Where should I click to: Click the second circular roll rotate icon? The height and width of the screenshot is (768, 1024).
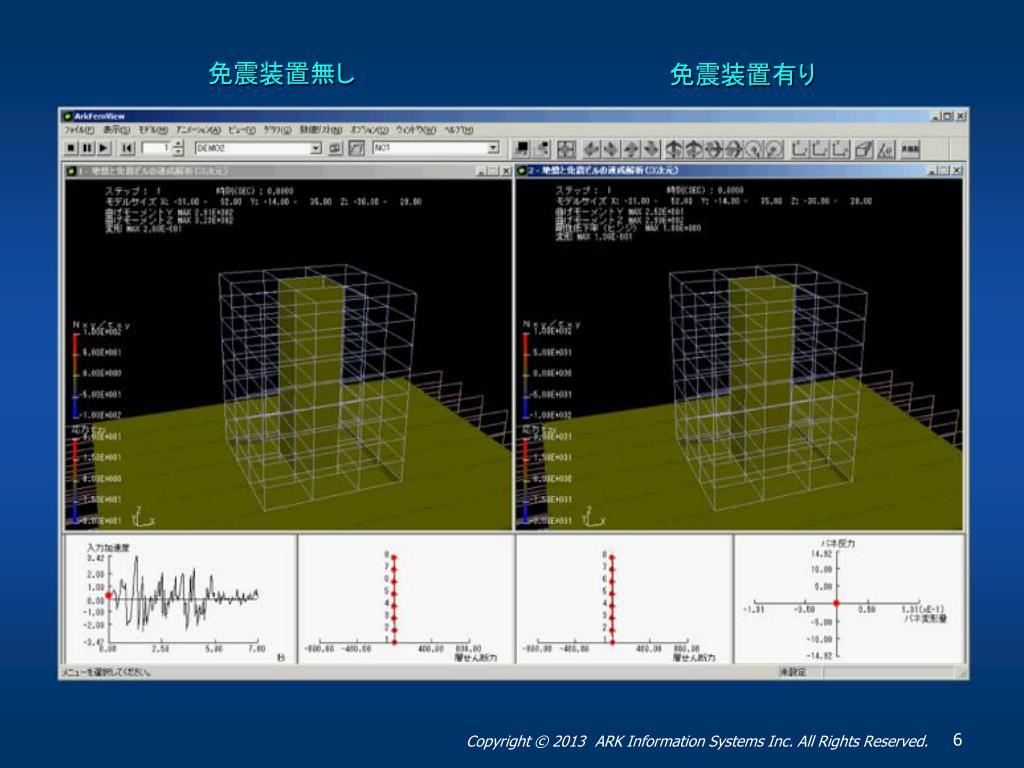pyautogui.click(x=773, y=150)
